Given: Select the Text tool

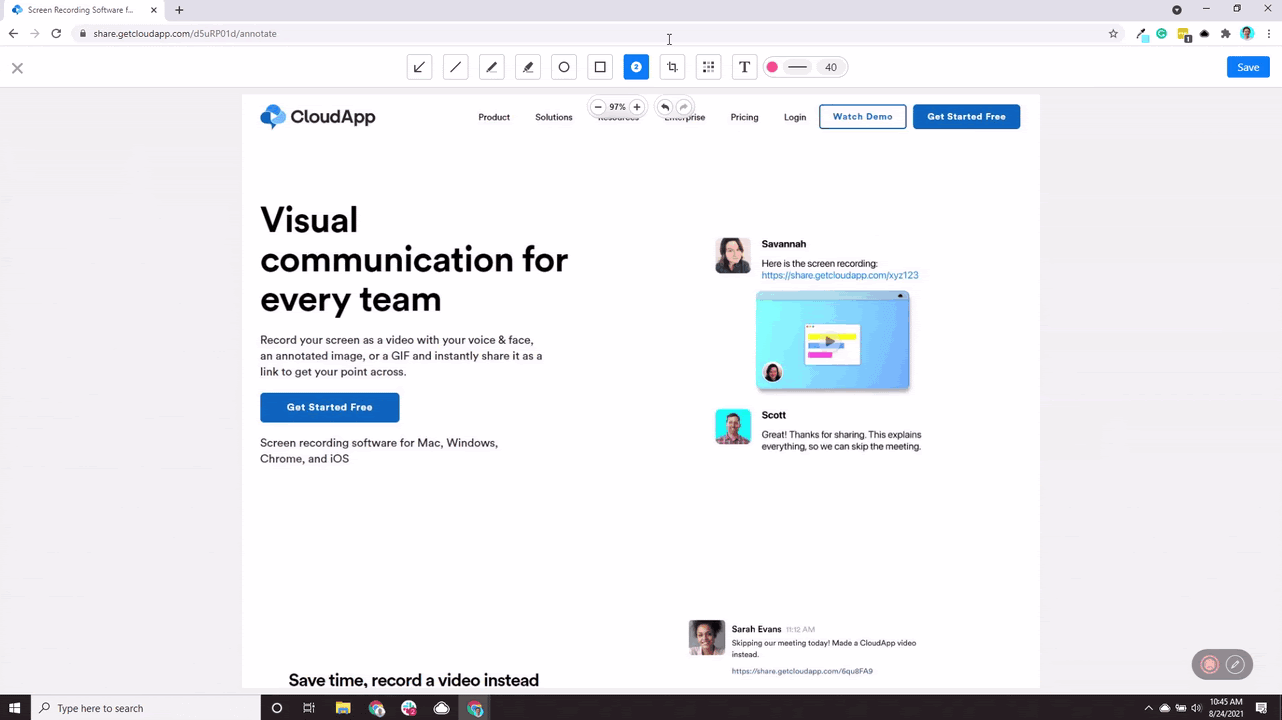Looking at the screenshot, I should tap(744, 67).
